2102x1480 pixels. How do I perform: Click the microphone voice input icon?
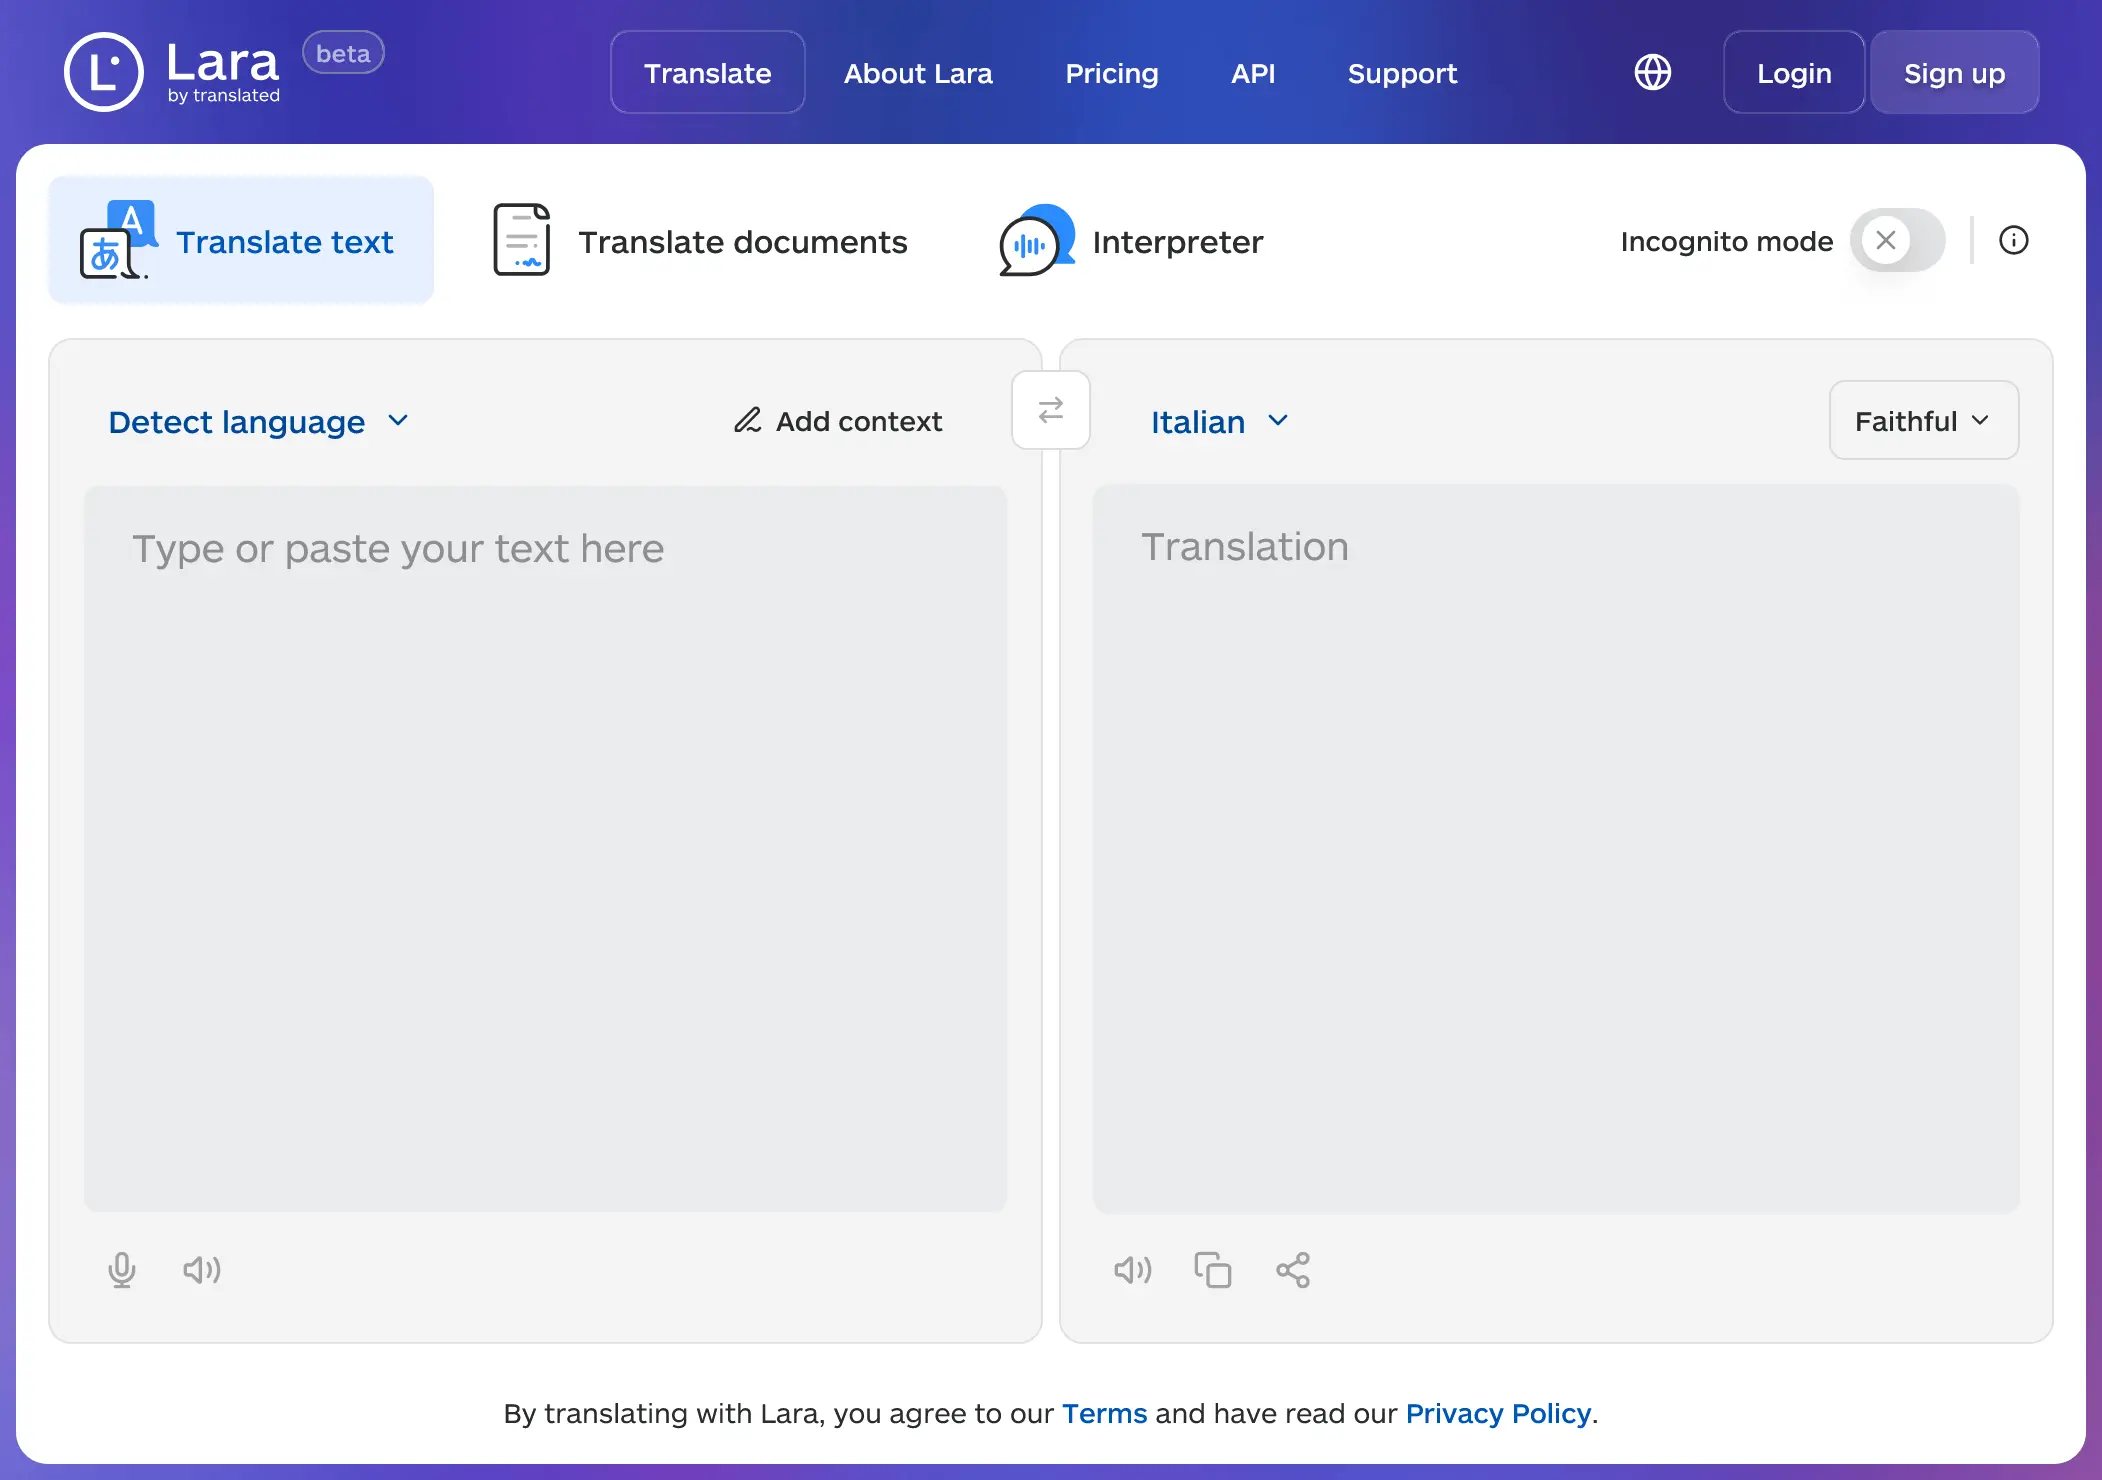122,1270
